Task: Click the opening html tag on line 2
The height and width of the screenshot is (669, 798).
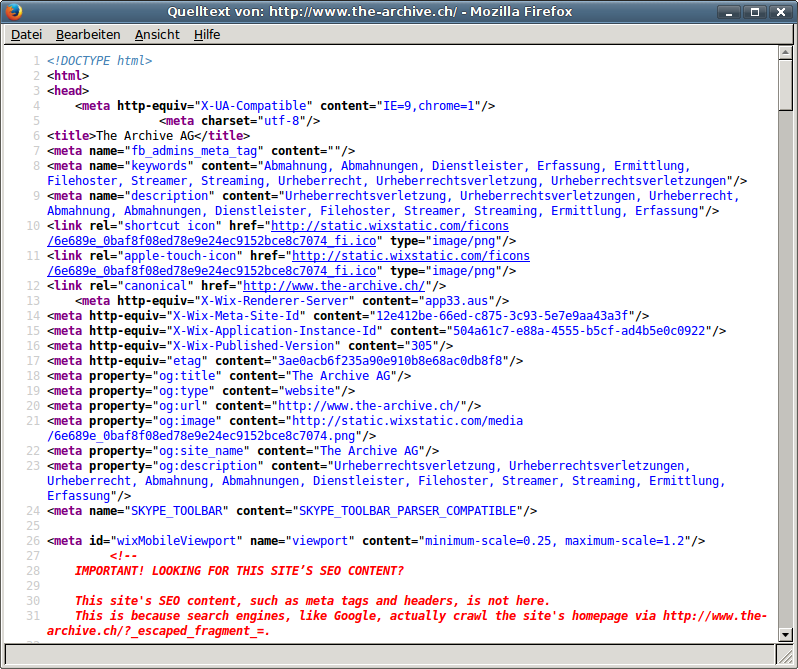Action: point(68,76)
